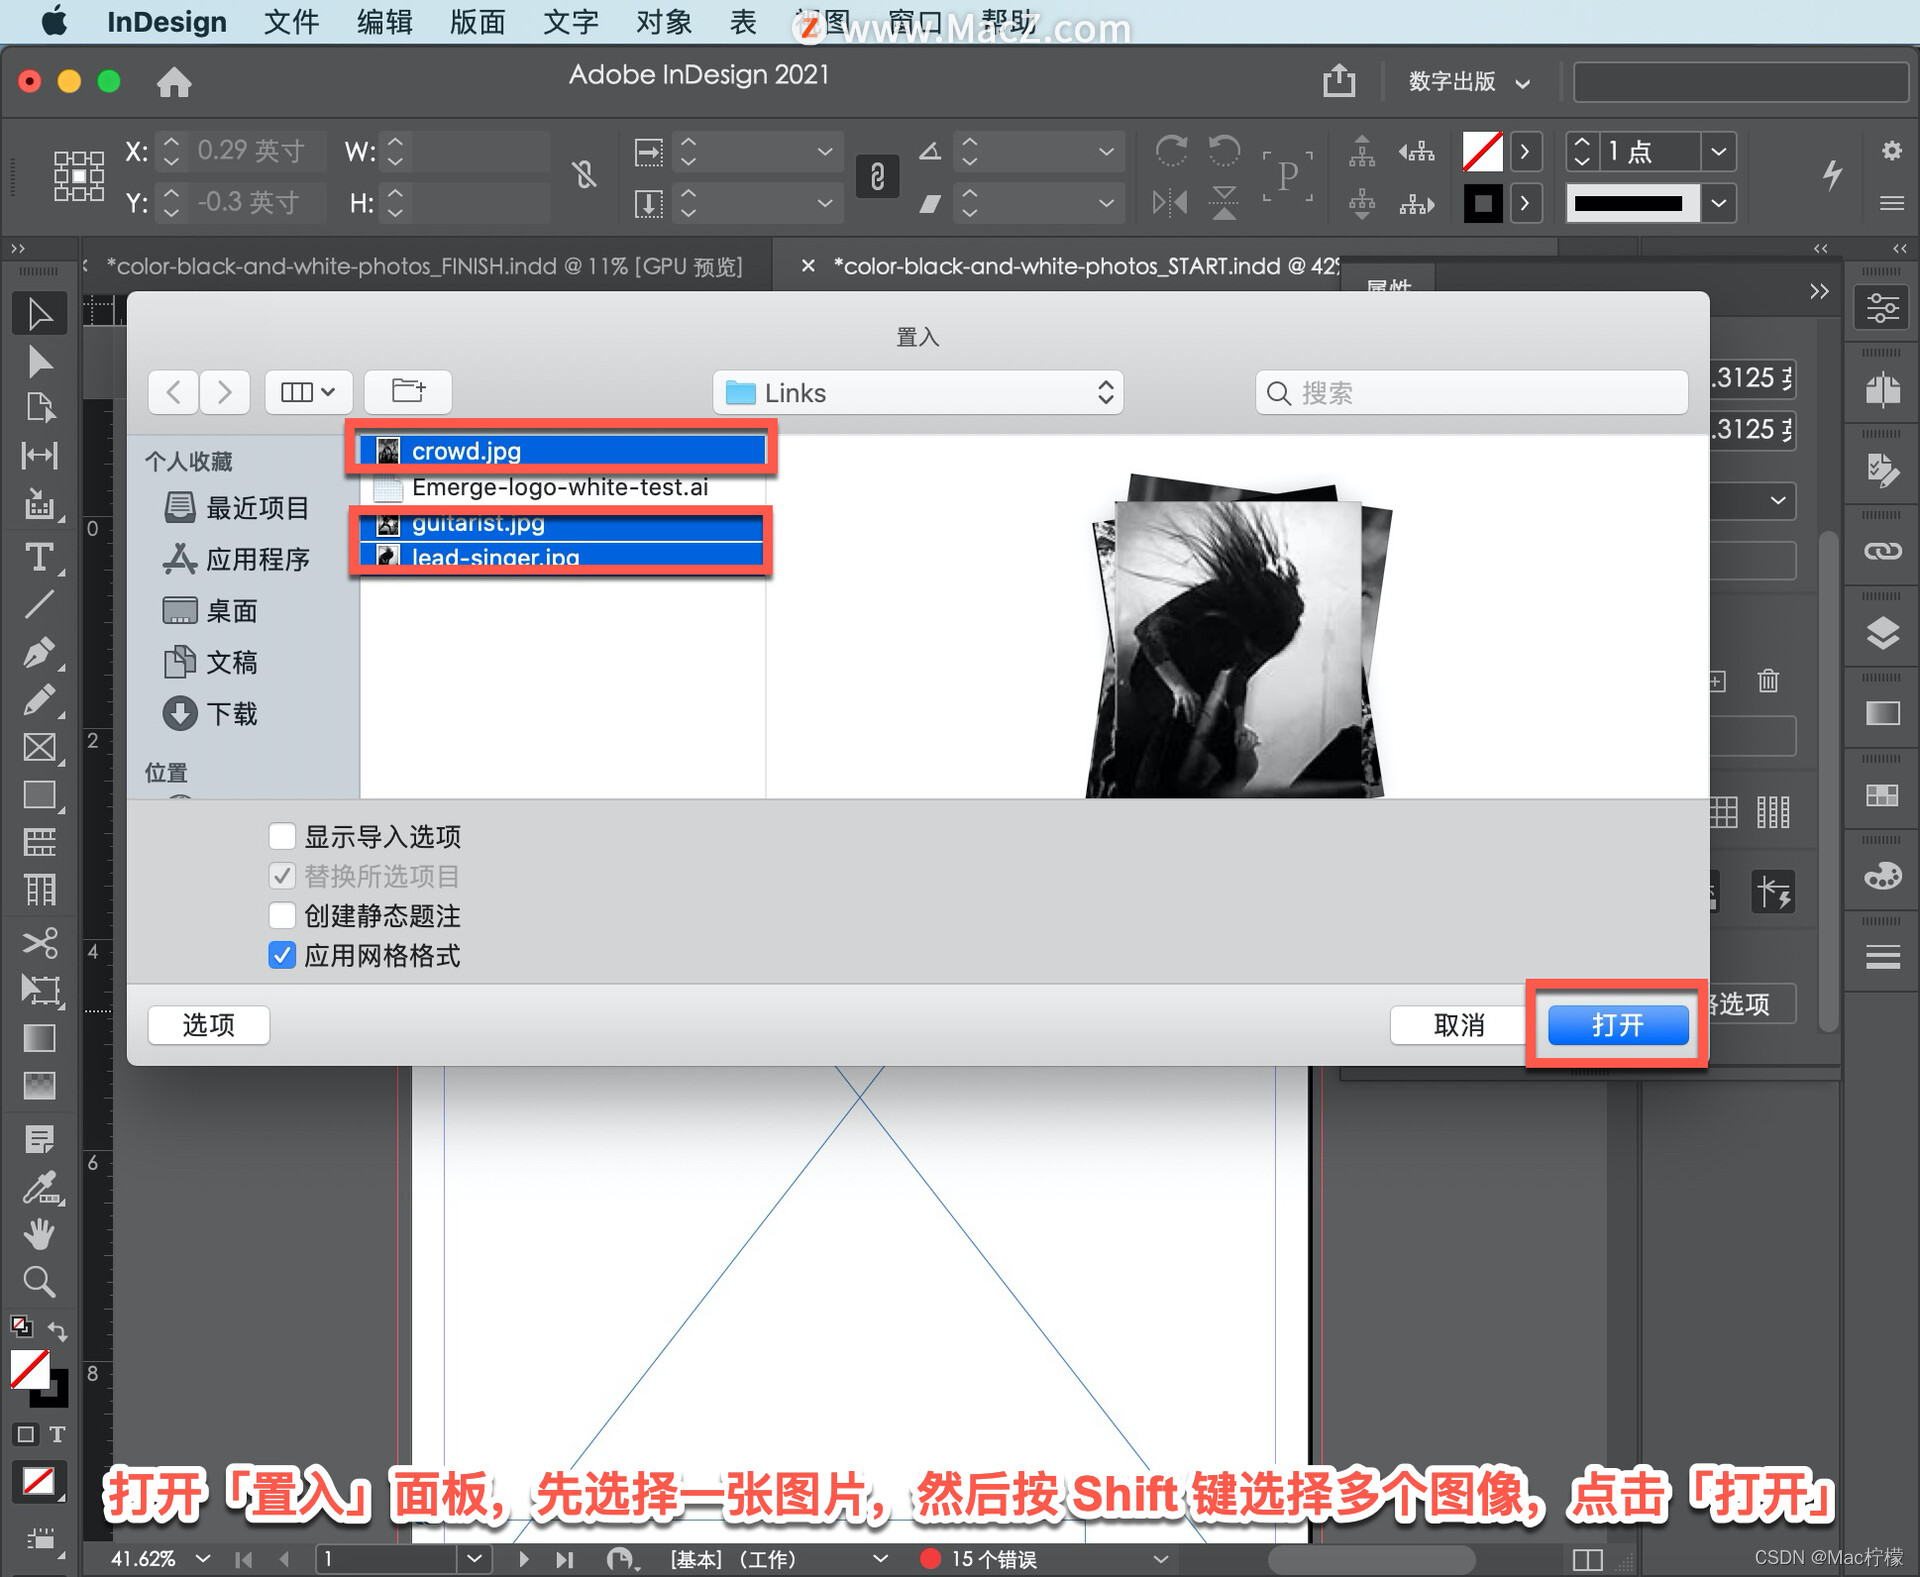The height and width of the screenshot is (1577, 1920).
Task: Select the Gap tool
Action: coord(40,456)
